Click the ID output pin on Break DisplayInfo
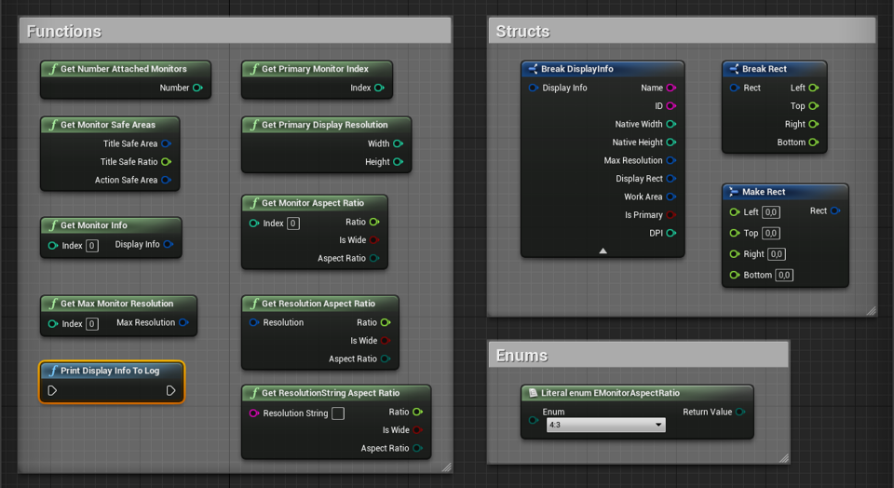This screenshot has height=488, width=894. tap(671, 106)
